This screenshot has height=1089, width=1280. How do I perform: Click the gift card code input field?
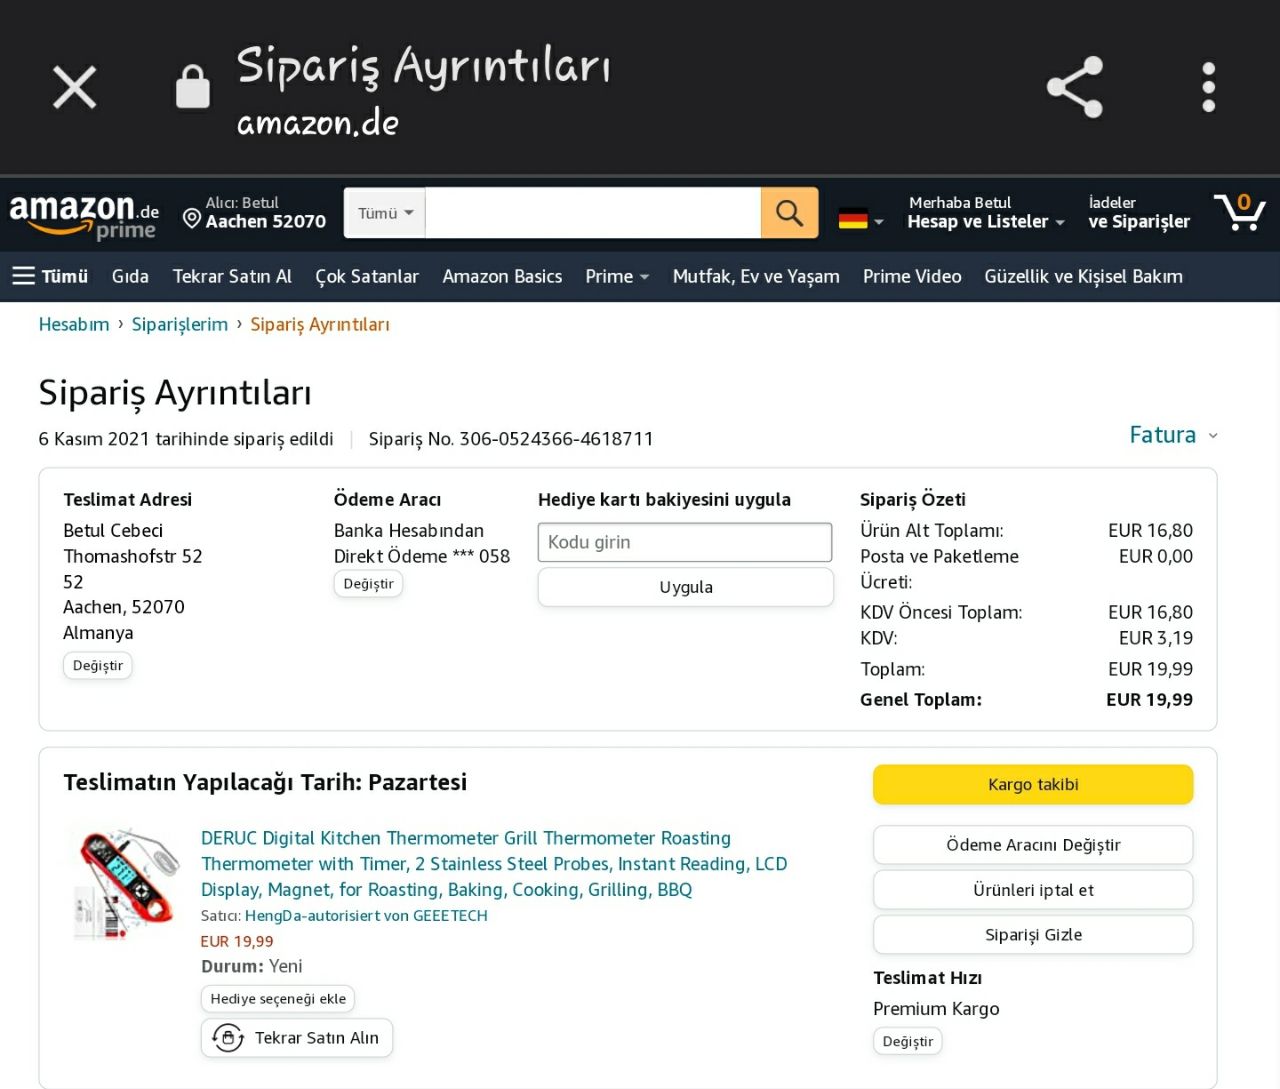point(684,542)
